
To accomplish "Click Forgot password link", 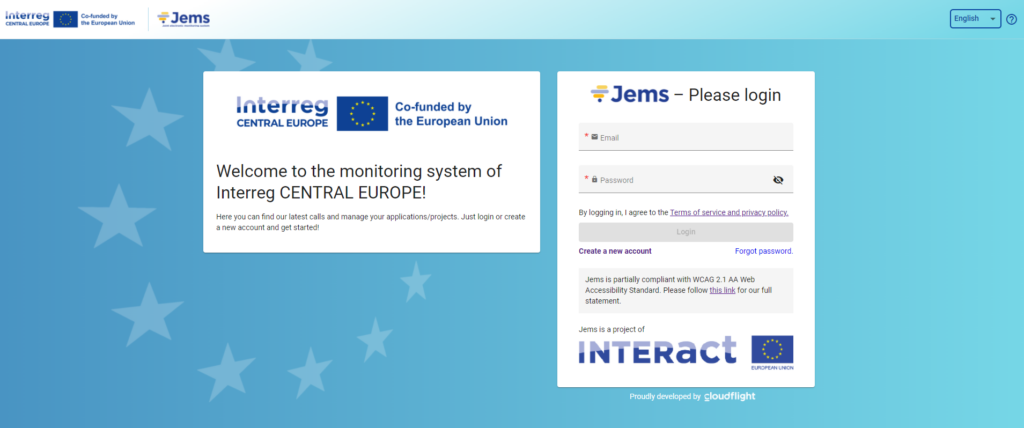I will point(764,251).
